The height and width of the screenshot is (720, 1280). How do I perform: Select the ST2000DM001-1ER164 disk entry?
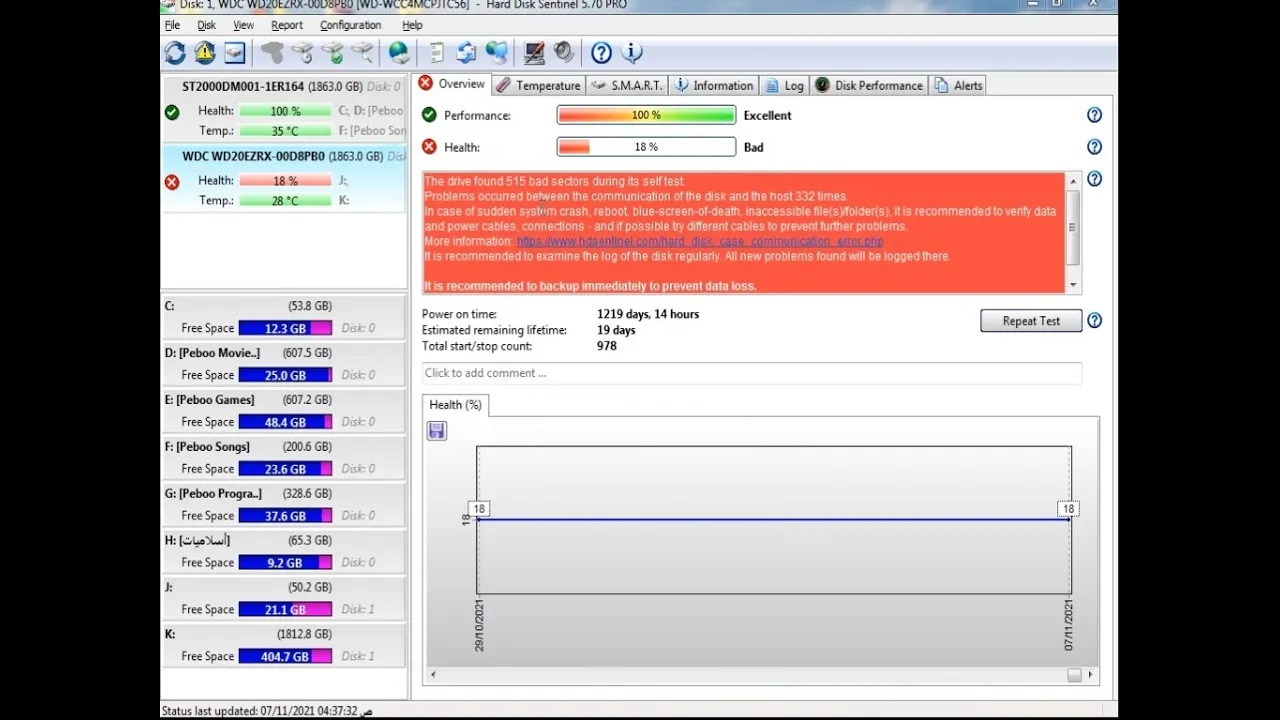(284, 108)
